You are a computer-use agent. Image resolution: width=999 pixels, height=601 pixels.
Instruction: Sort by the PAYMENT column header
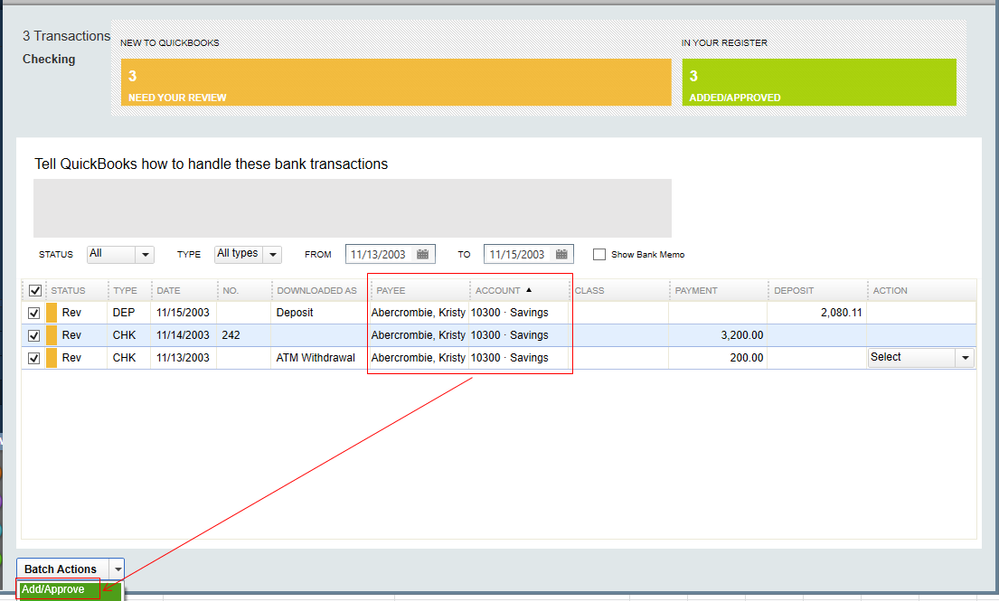[x=719, y=291]
